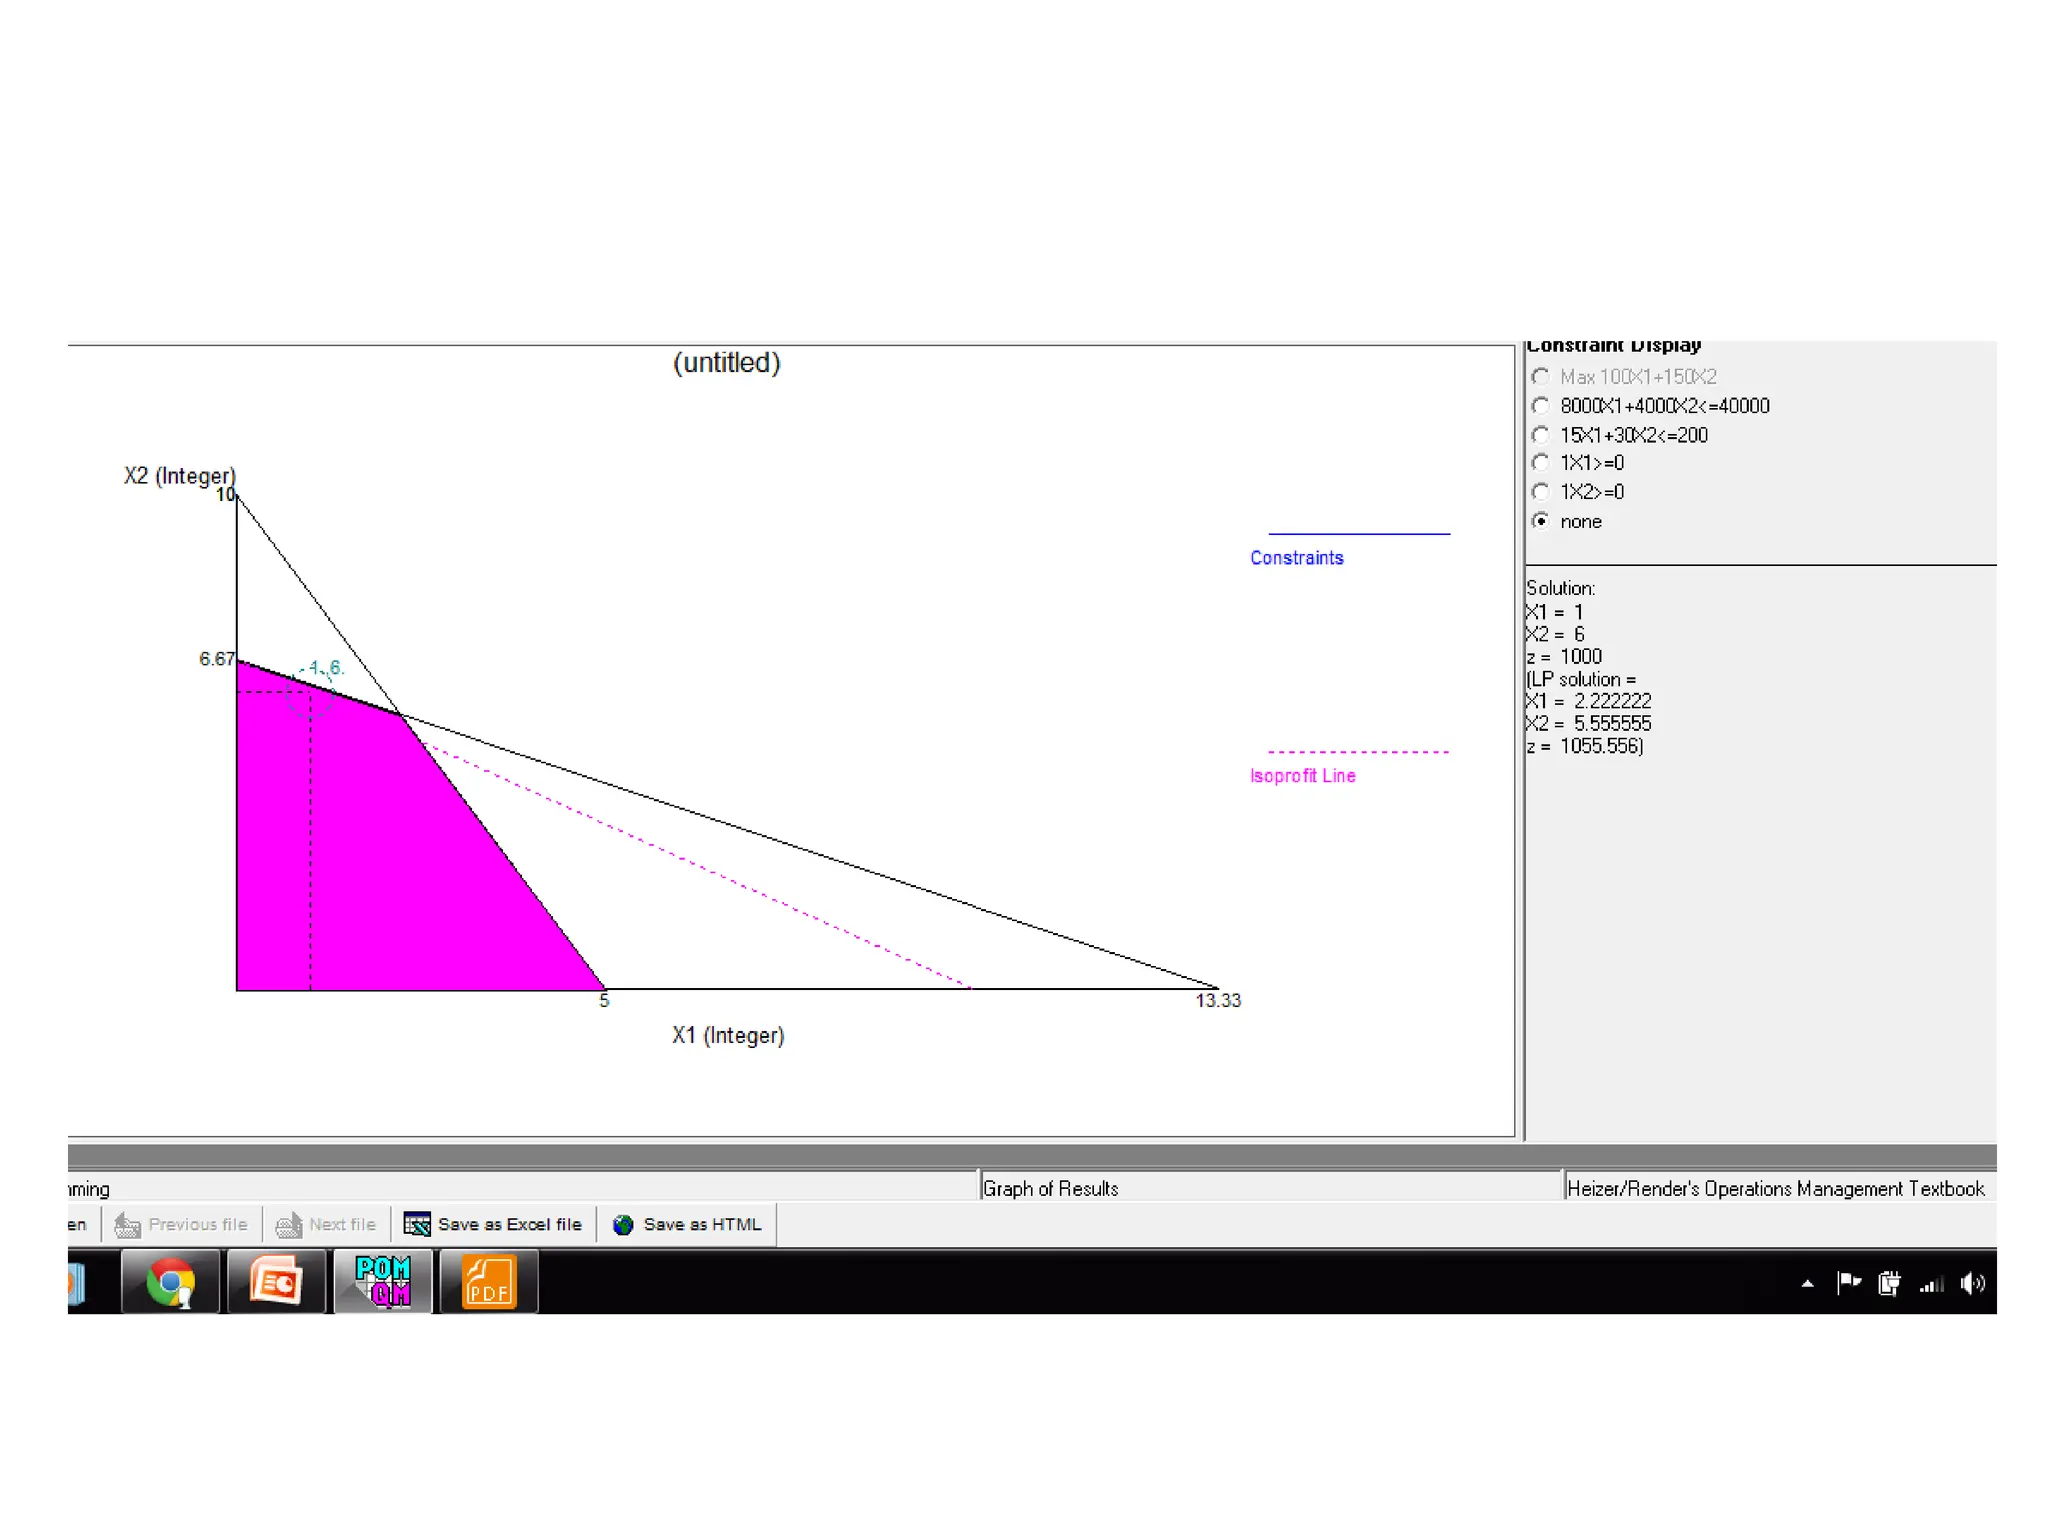
Task: Click the Previous file button
Action: pos(182,1224)
